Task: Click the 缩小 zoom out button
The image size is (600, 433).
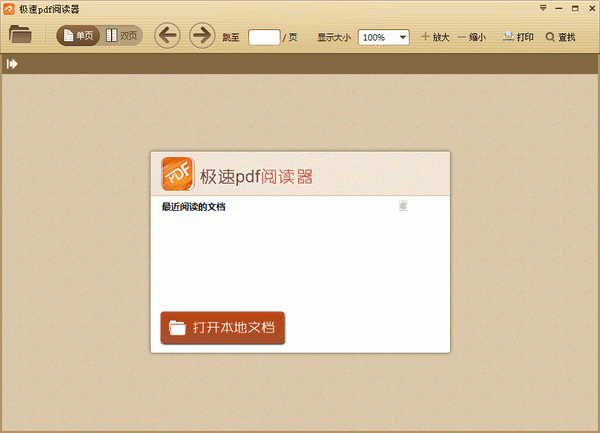Action: pyautogui.click(x=472, y=37)
